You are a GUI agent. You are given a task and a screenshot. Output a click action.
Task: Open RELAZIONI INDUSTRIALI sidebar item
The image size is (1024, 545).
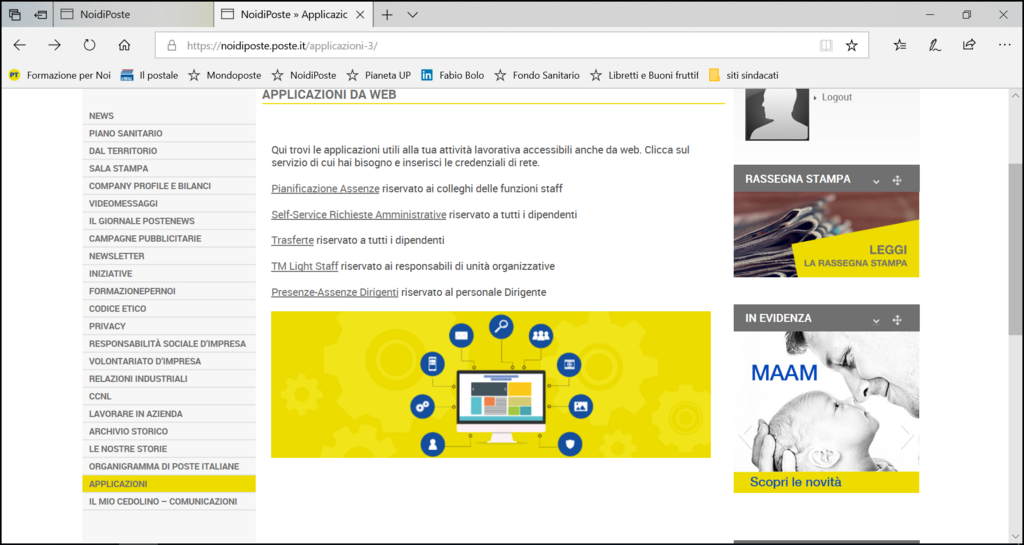coord(168,379)
